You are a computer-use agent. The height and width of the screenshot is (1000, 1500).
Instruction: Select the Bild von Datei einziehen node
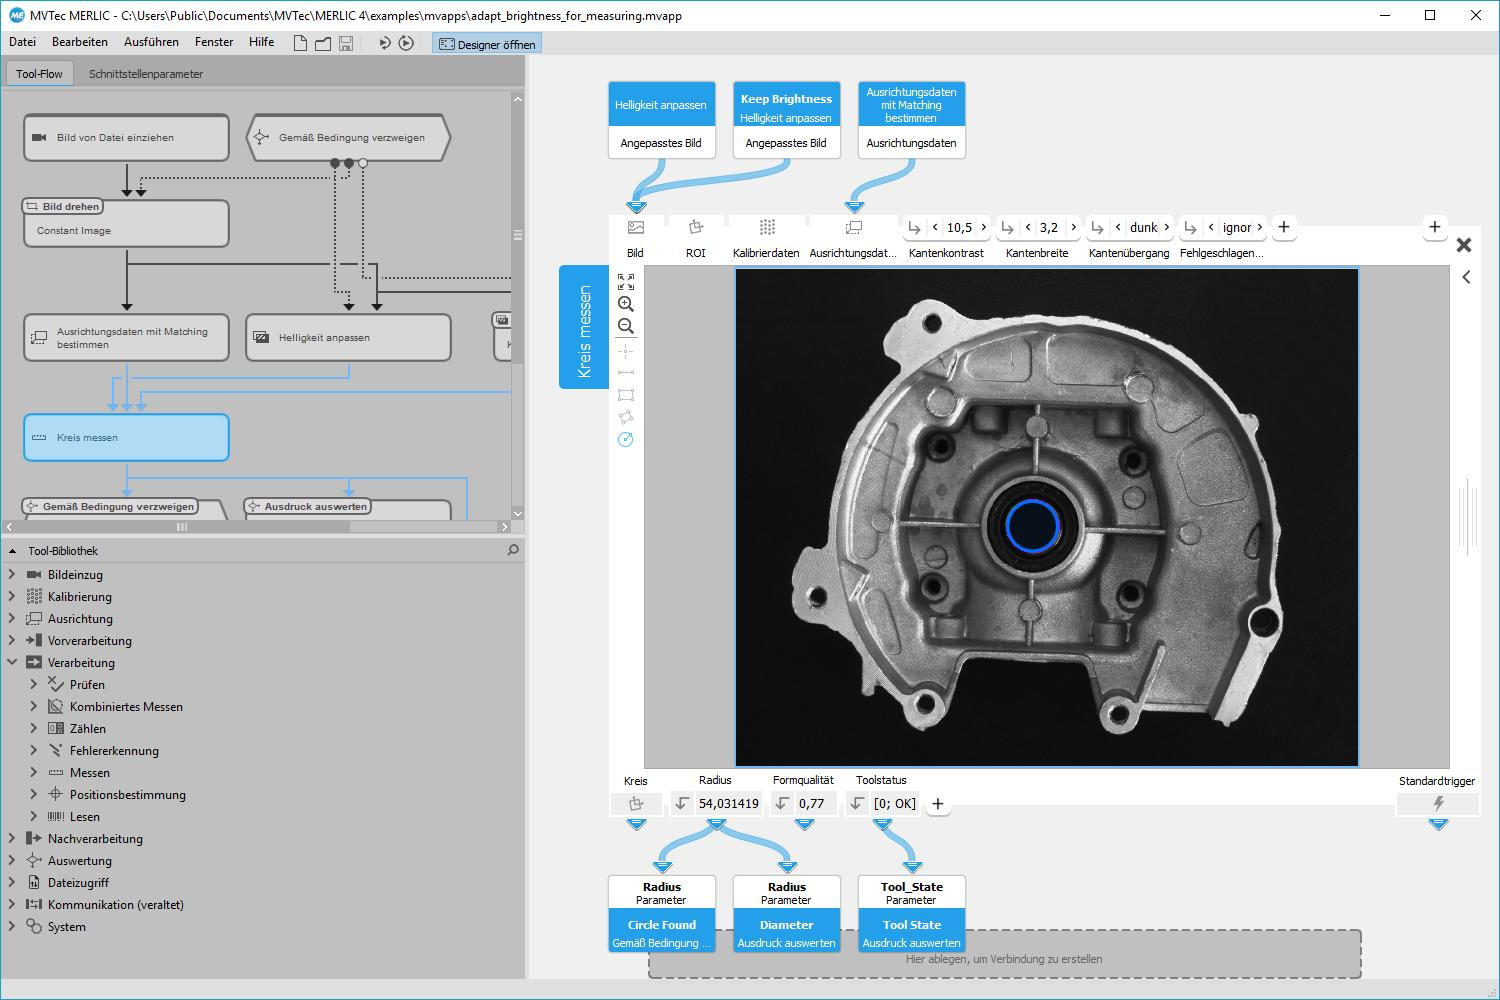tap(126, 137)
